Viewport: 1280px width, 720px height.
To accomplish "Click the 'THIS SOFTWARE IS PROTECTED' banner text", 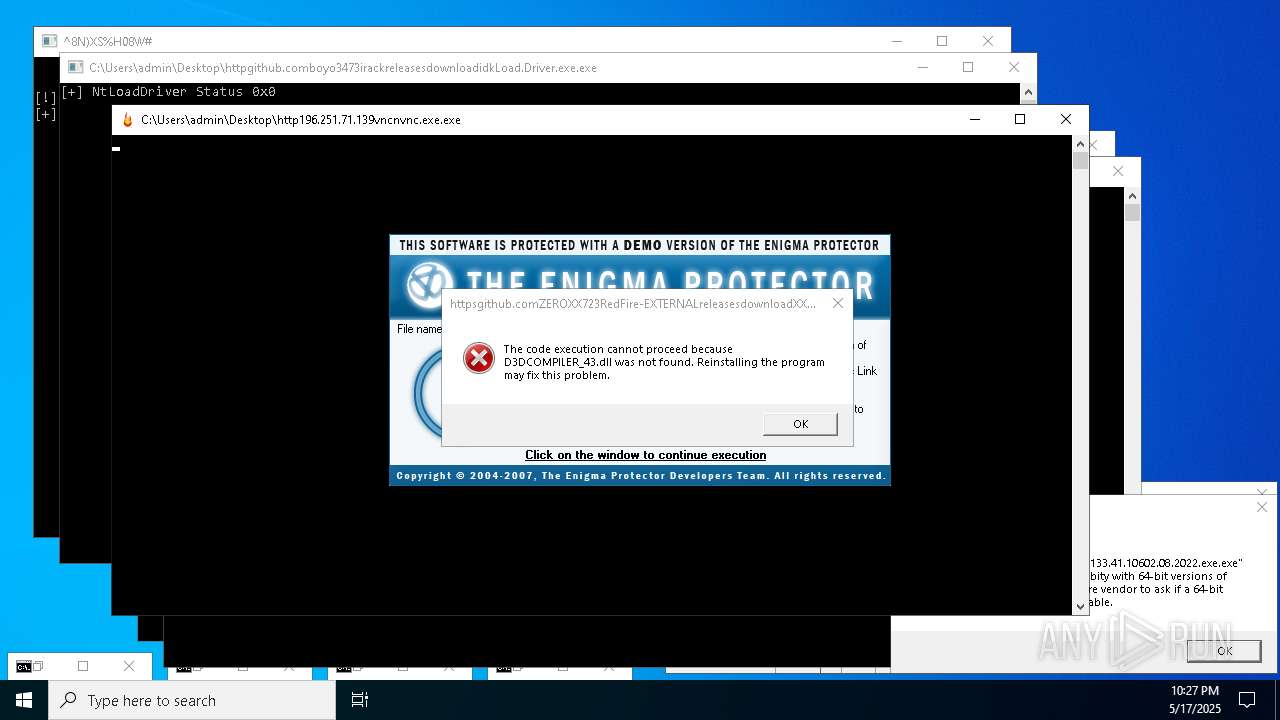I will 639,245.
